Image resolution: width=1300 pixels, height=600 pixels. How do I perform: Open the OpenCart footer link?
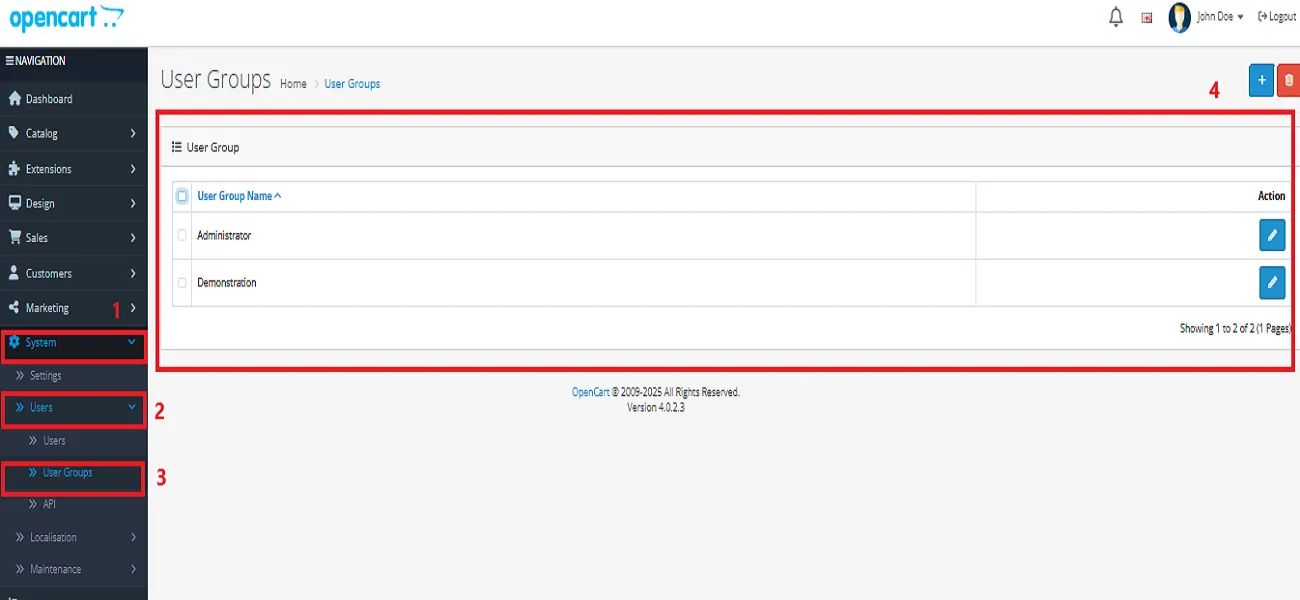[x=590, y=392]
